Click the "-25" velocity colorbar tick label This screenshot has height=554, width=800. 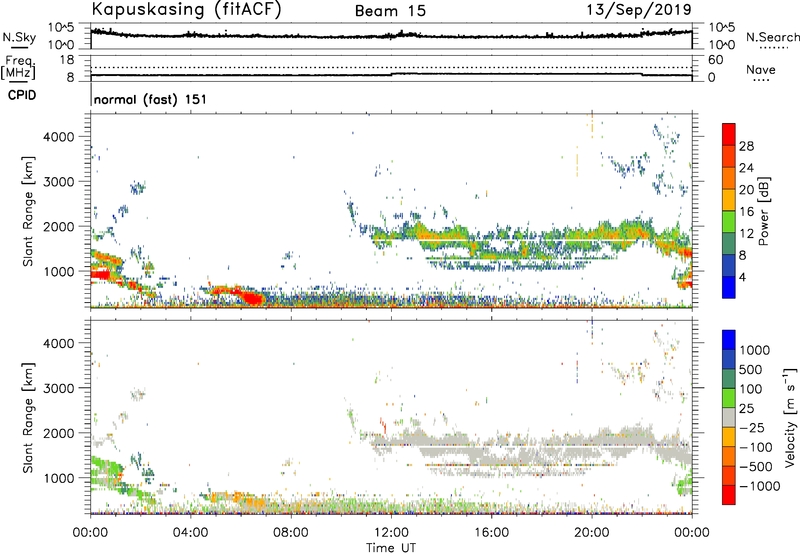point(751,427)
